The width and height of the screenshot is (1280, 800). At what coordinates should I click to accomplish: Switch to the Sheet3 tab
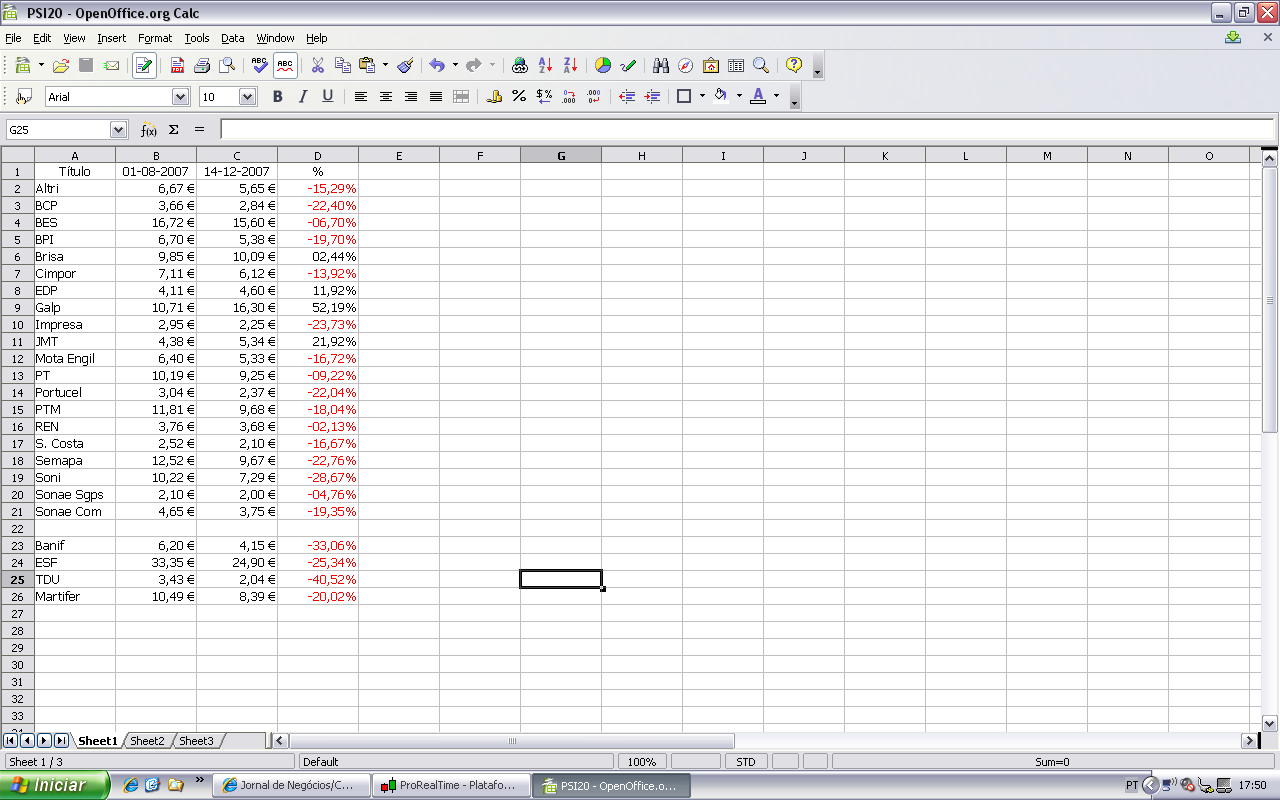click(196, 741)
